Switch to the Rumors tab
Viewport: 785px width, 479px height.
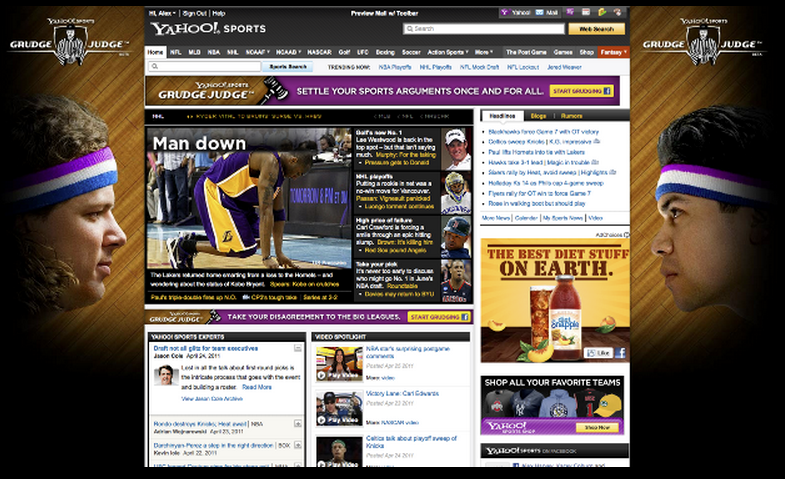(571, 116)
